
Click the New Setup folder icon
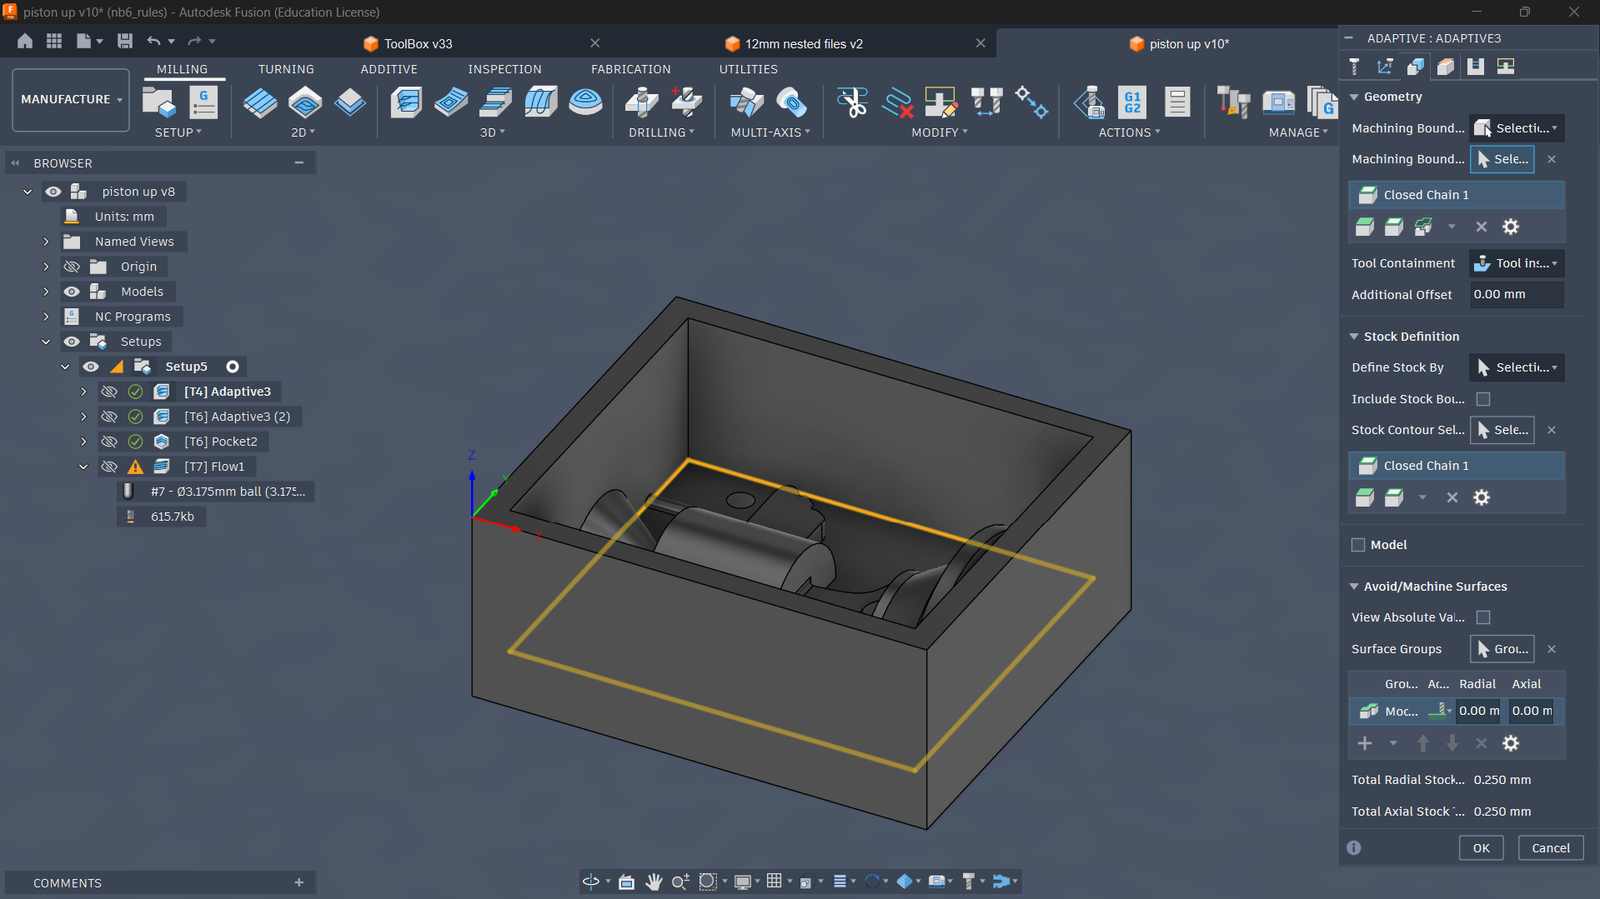(x=159, y=102)
